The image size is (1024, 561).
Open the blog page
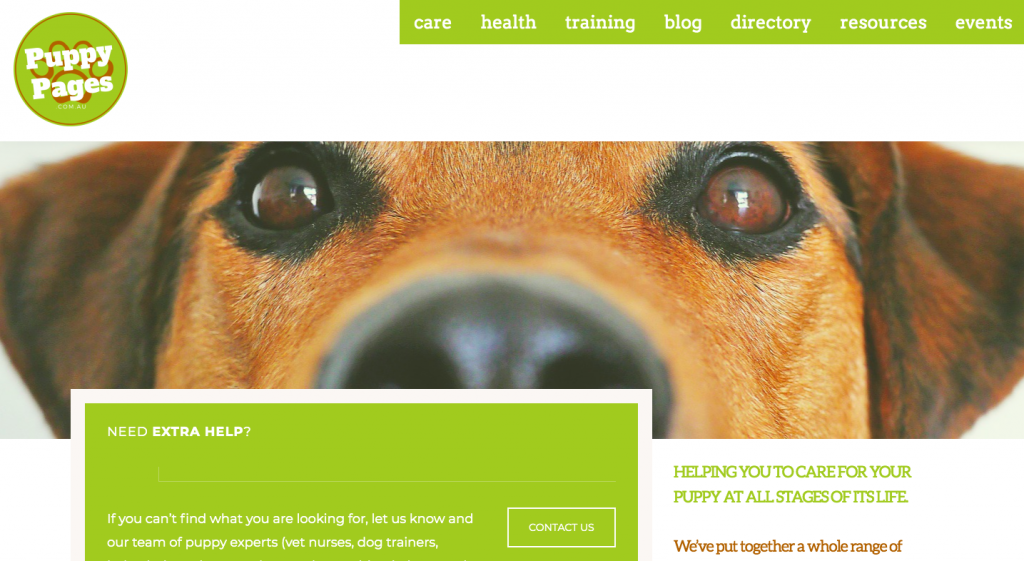pos(682,23)
